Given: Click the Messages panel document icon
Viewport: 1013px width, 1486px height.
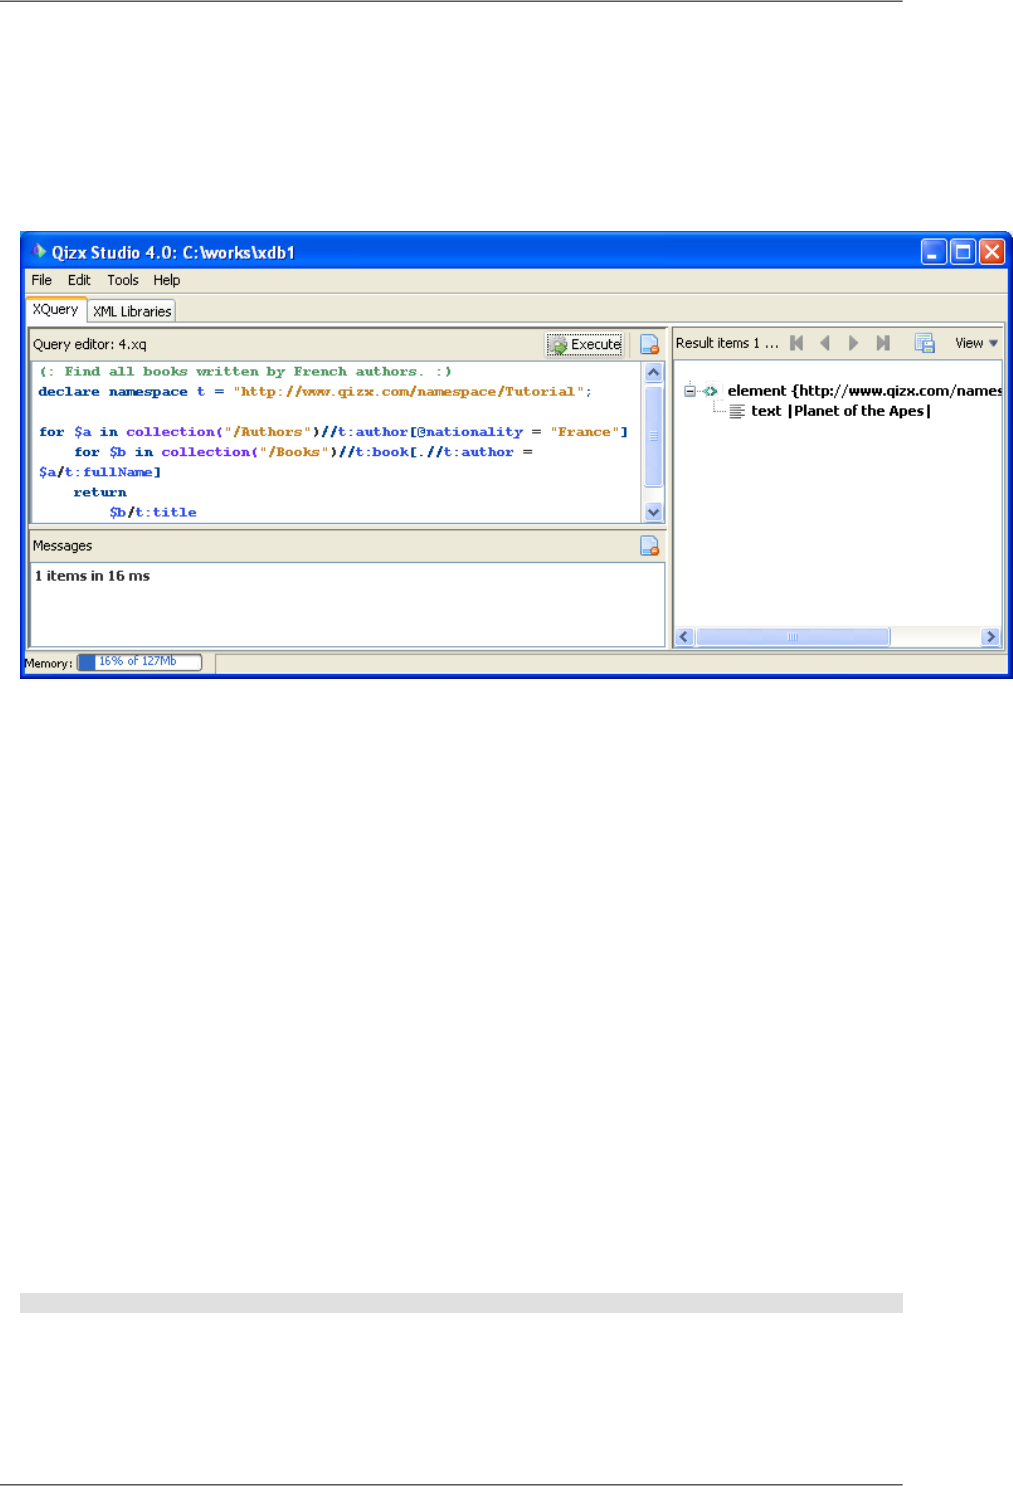Looking at the screenshot, I should pyautogui.click(x=649, y=546).
